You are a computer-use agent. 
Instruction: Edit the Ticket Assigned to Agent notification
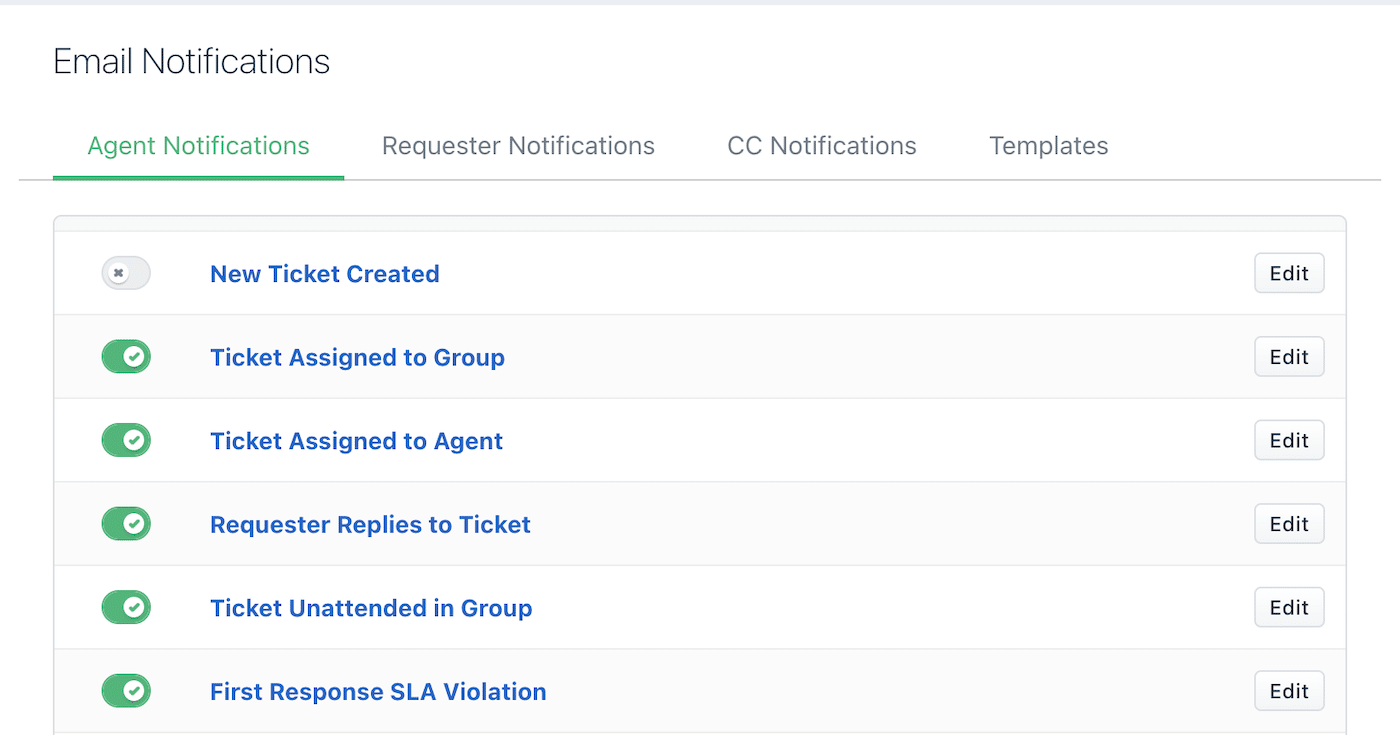point(1288,440)
